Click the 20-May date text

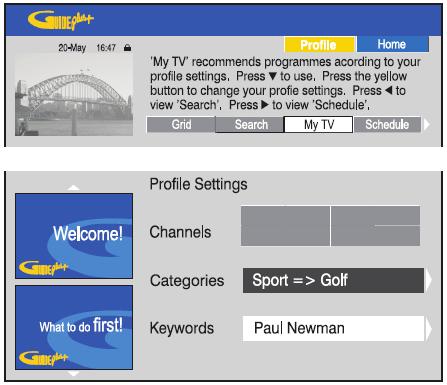(x=72, y=48)
